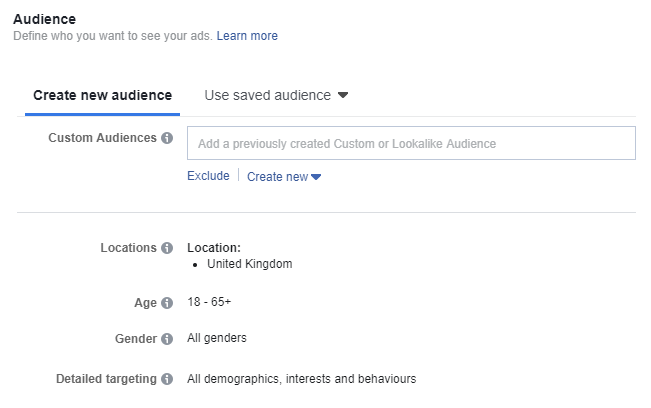Click the Custom Audiences info icon

[x=167, y=138]
